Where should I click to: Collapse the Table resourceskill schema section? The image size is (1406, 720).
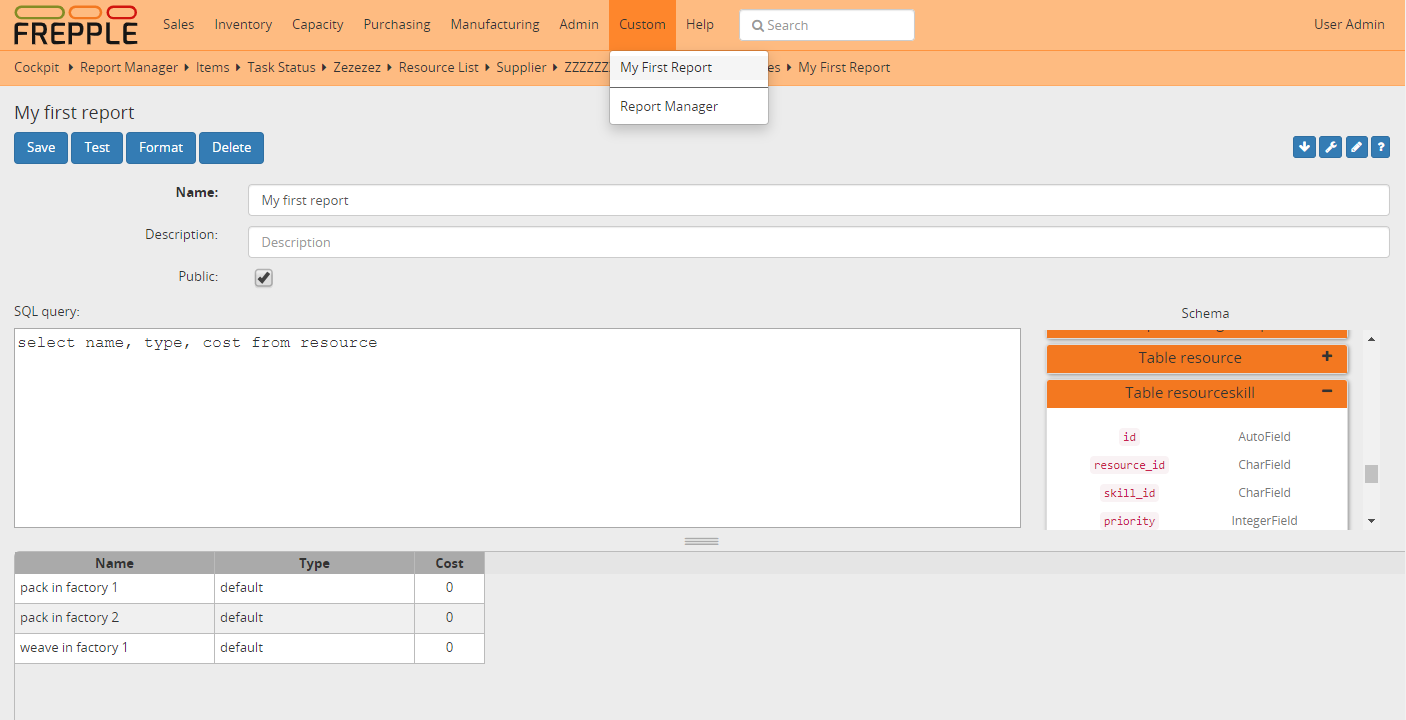pyautogui.click(x=1327, y=392)
